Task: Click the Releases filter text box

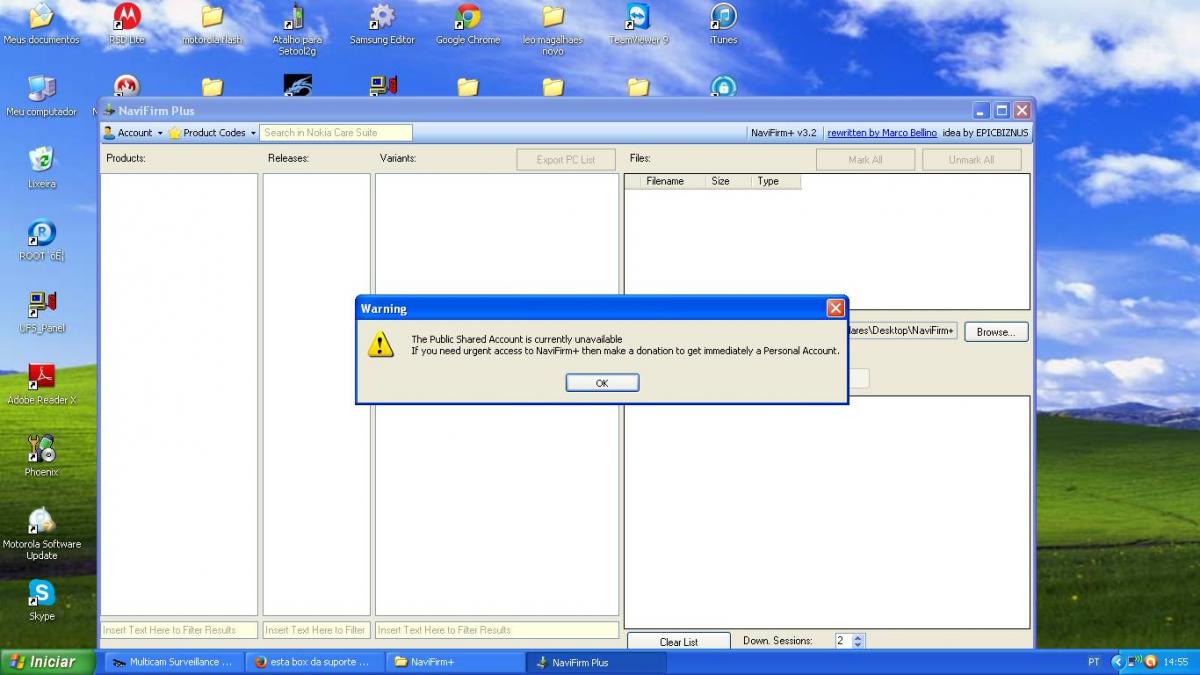Action: click(316, 630)
